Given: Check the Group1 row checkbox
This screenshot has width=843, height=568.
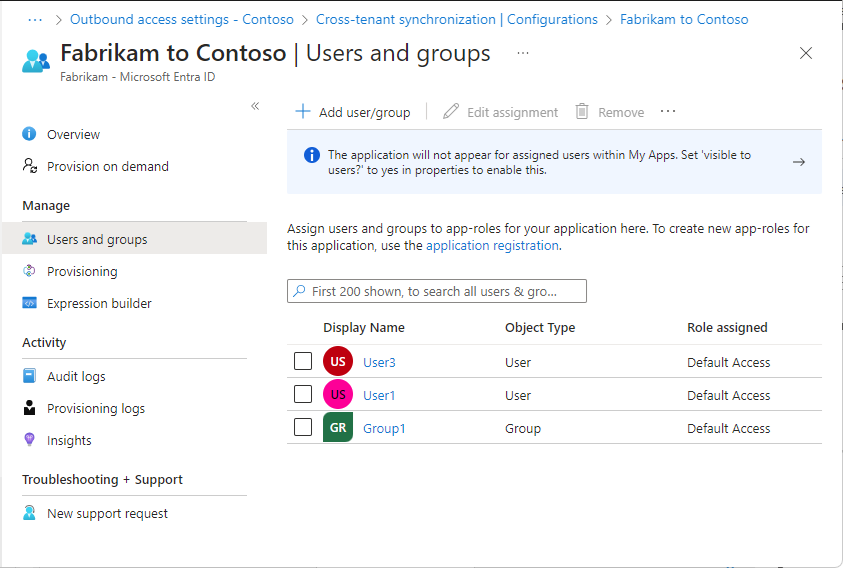Looking at the screenshot, I should click(x=303, y=427).
